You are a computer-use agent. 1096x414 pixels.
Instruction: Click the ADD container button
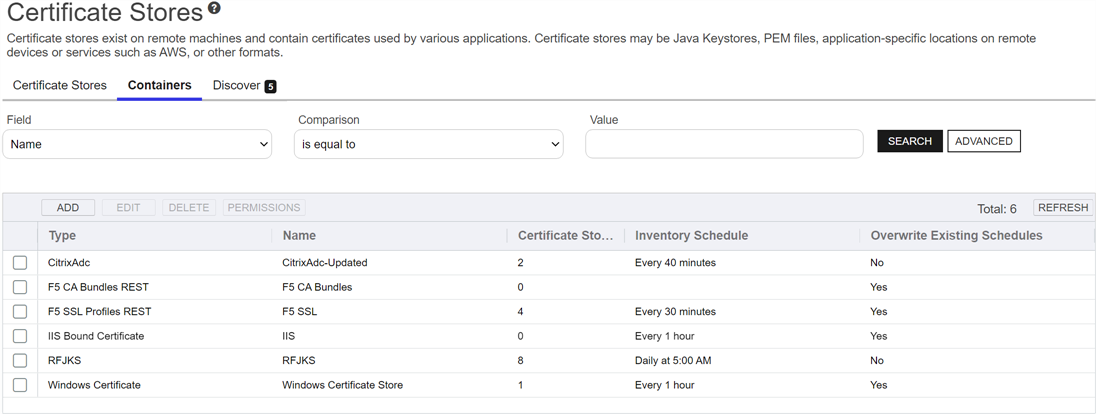tap(68, 208)
